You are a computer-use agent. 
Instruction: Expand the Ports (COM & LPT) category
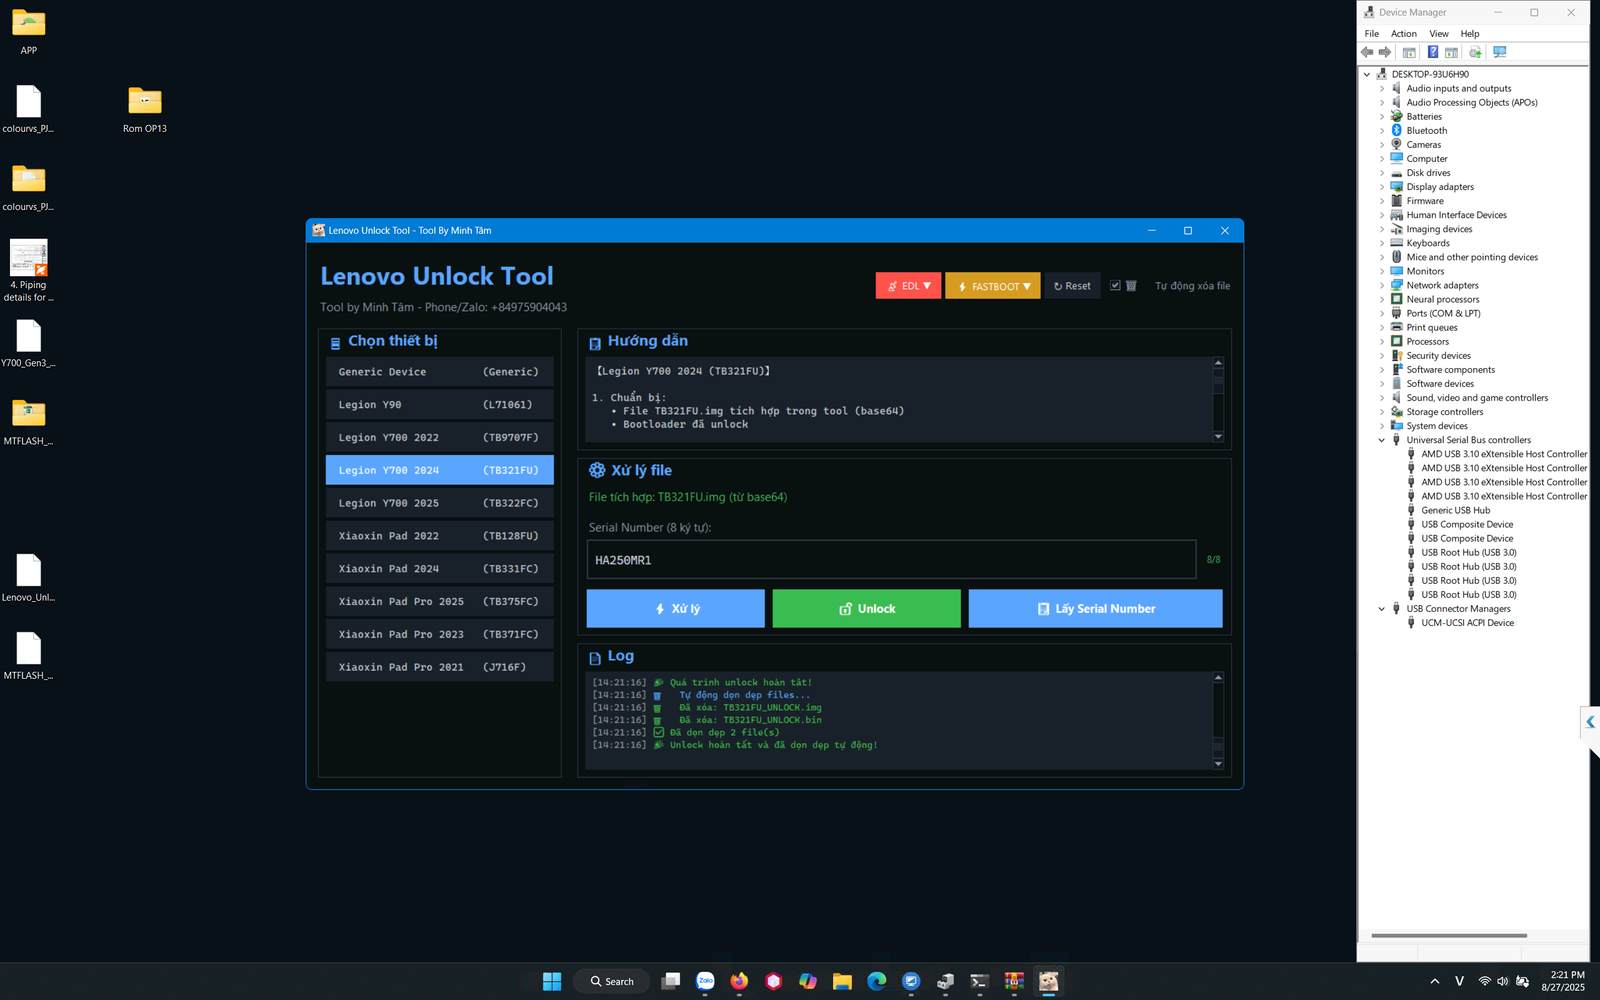pos(1382,314)
